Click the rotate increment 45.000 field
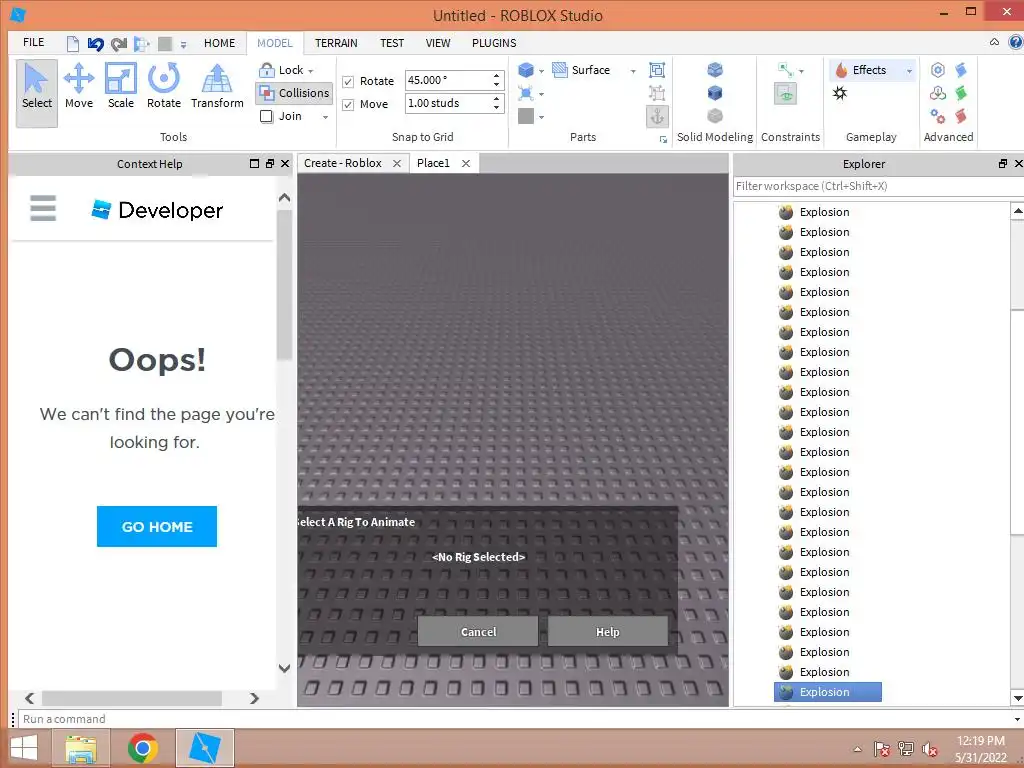 pyautogui.click(x=447, y=80)
